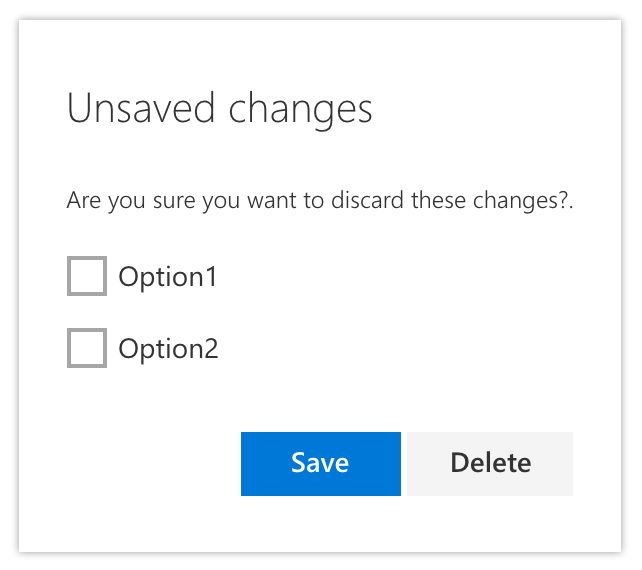Check the Option2 checkbox
Viewport: 642px width, 570px height.
tap(87, 348)
